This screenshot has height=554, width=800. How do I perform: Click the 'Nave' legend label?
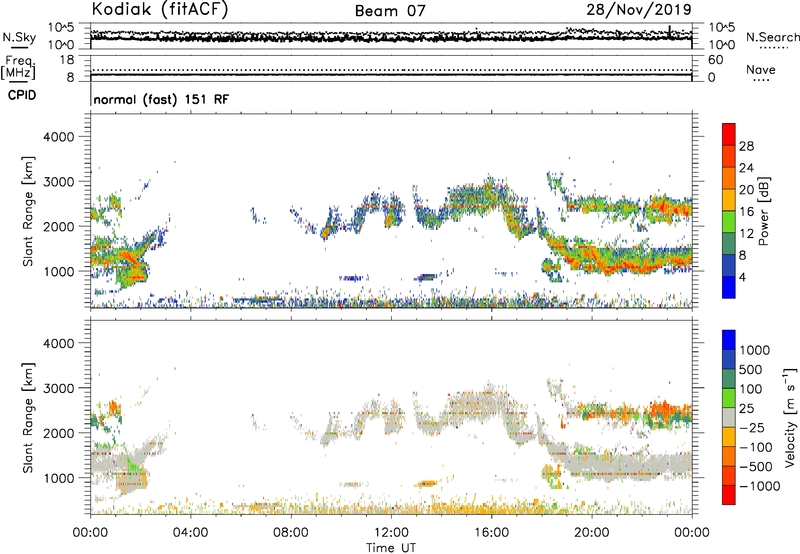761,69
